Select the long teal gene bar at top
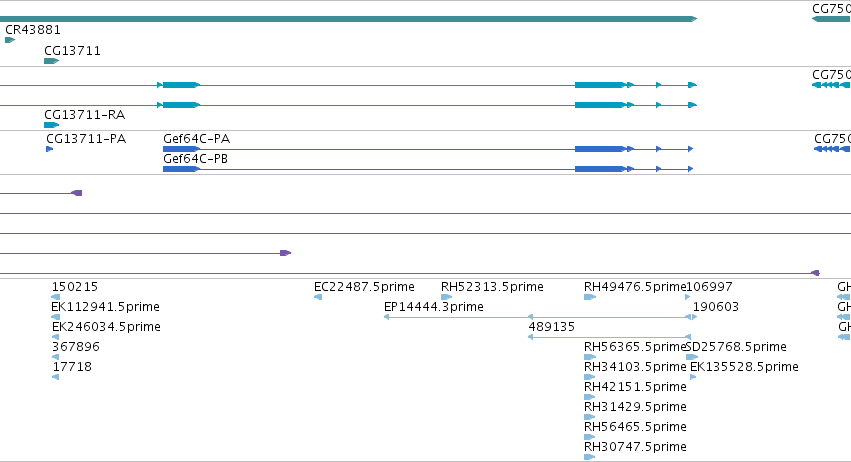 (x=348, y=19)
